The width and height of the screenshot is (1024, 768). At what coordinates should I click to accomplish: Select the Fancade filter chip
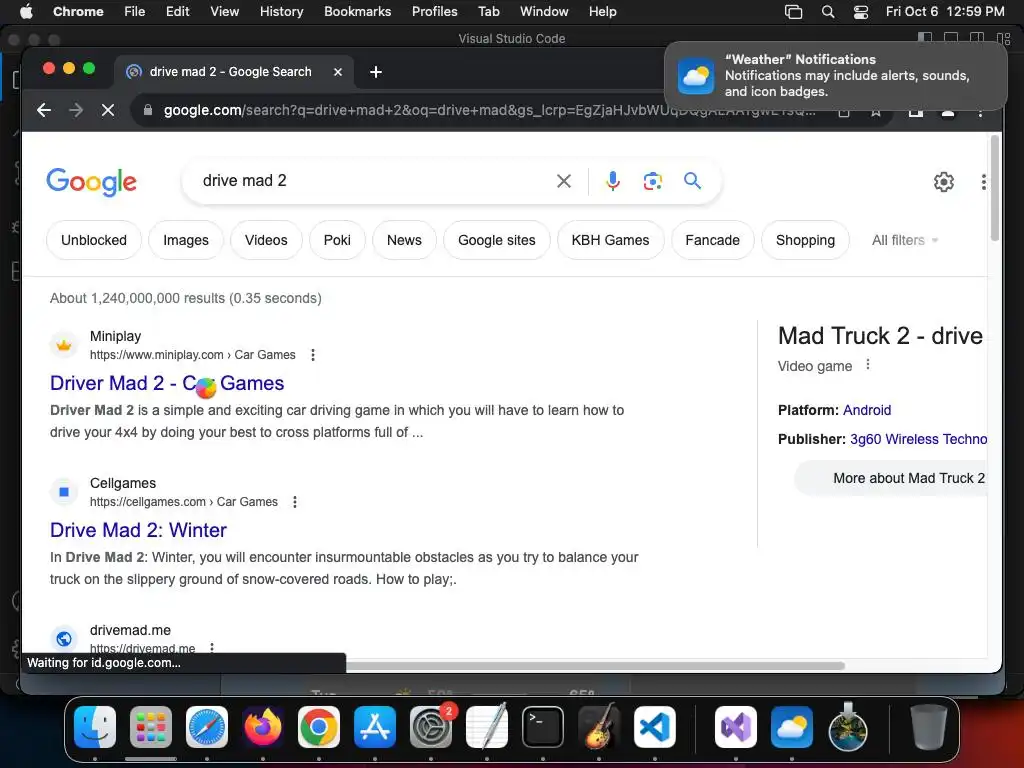pyautogui.click(x=712, y=240)
